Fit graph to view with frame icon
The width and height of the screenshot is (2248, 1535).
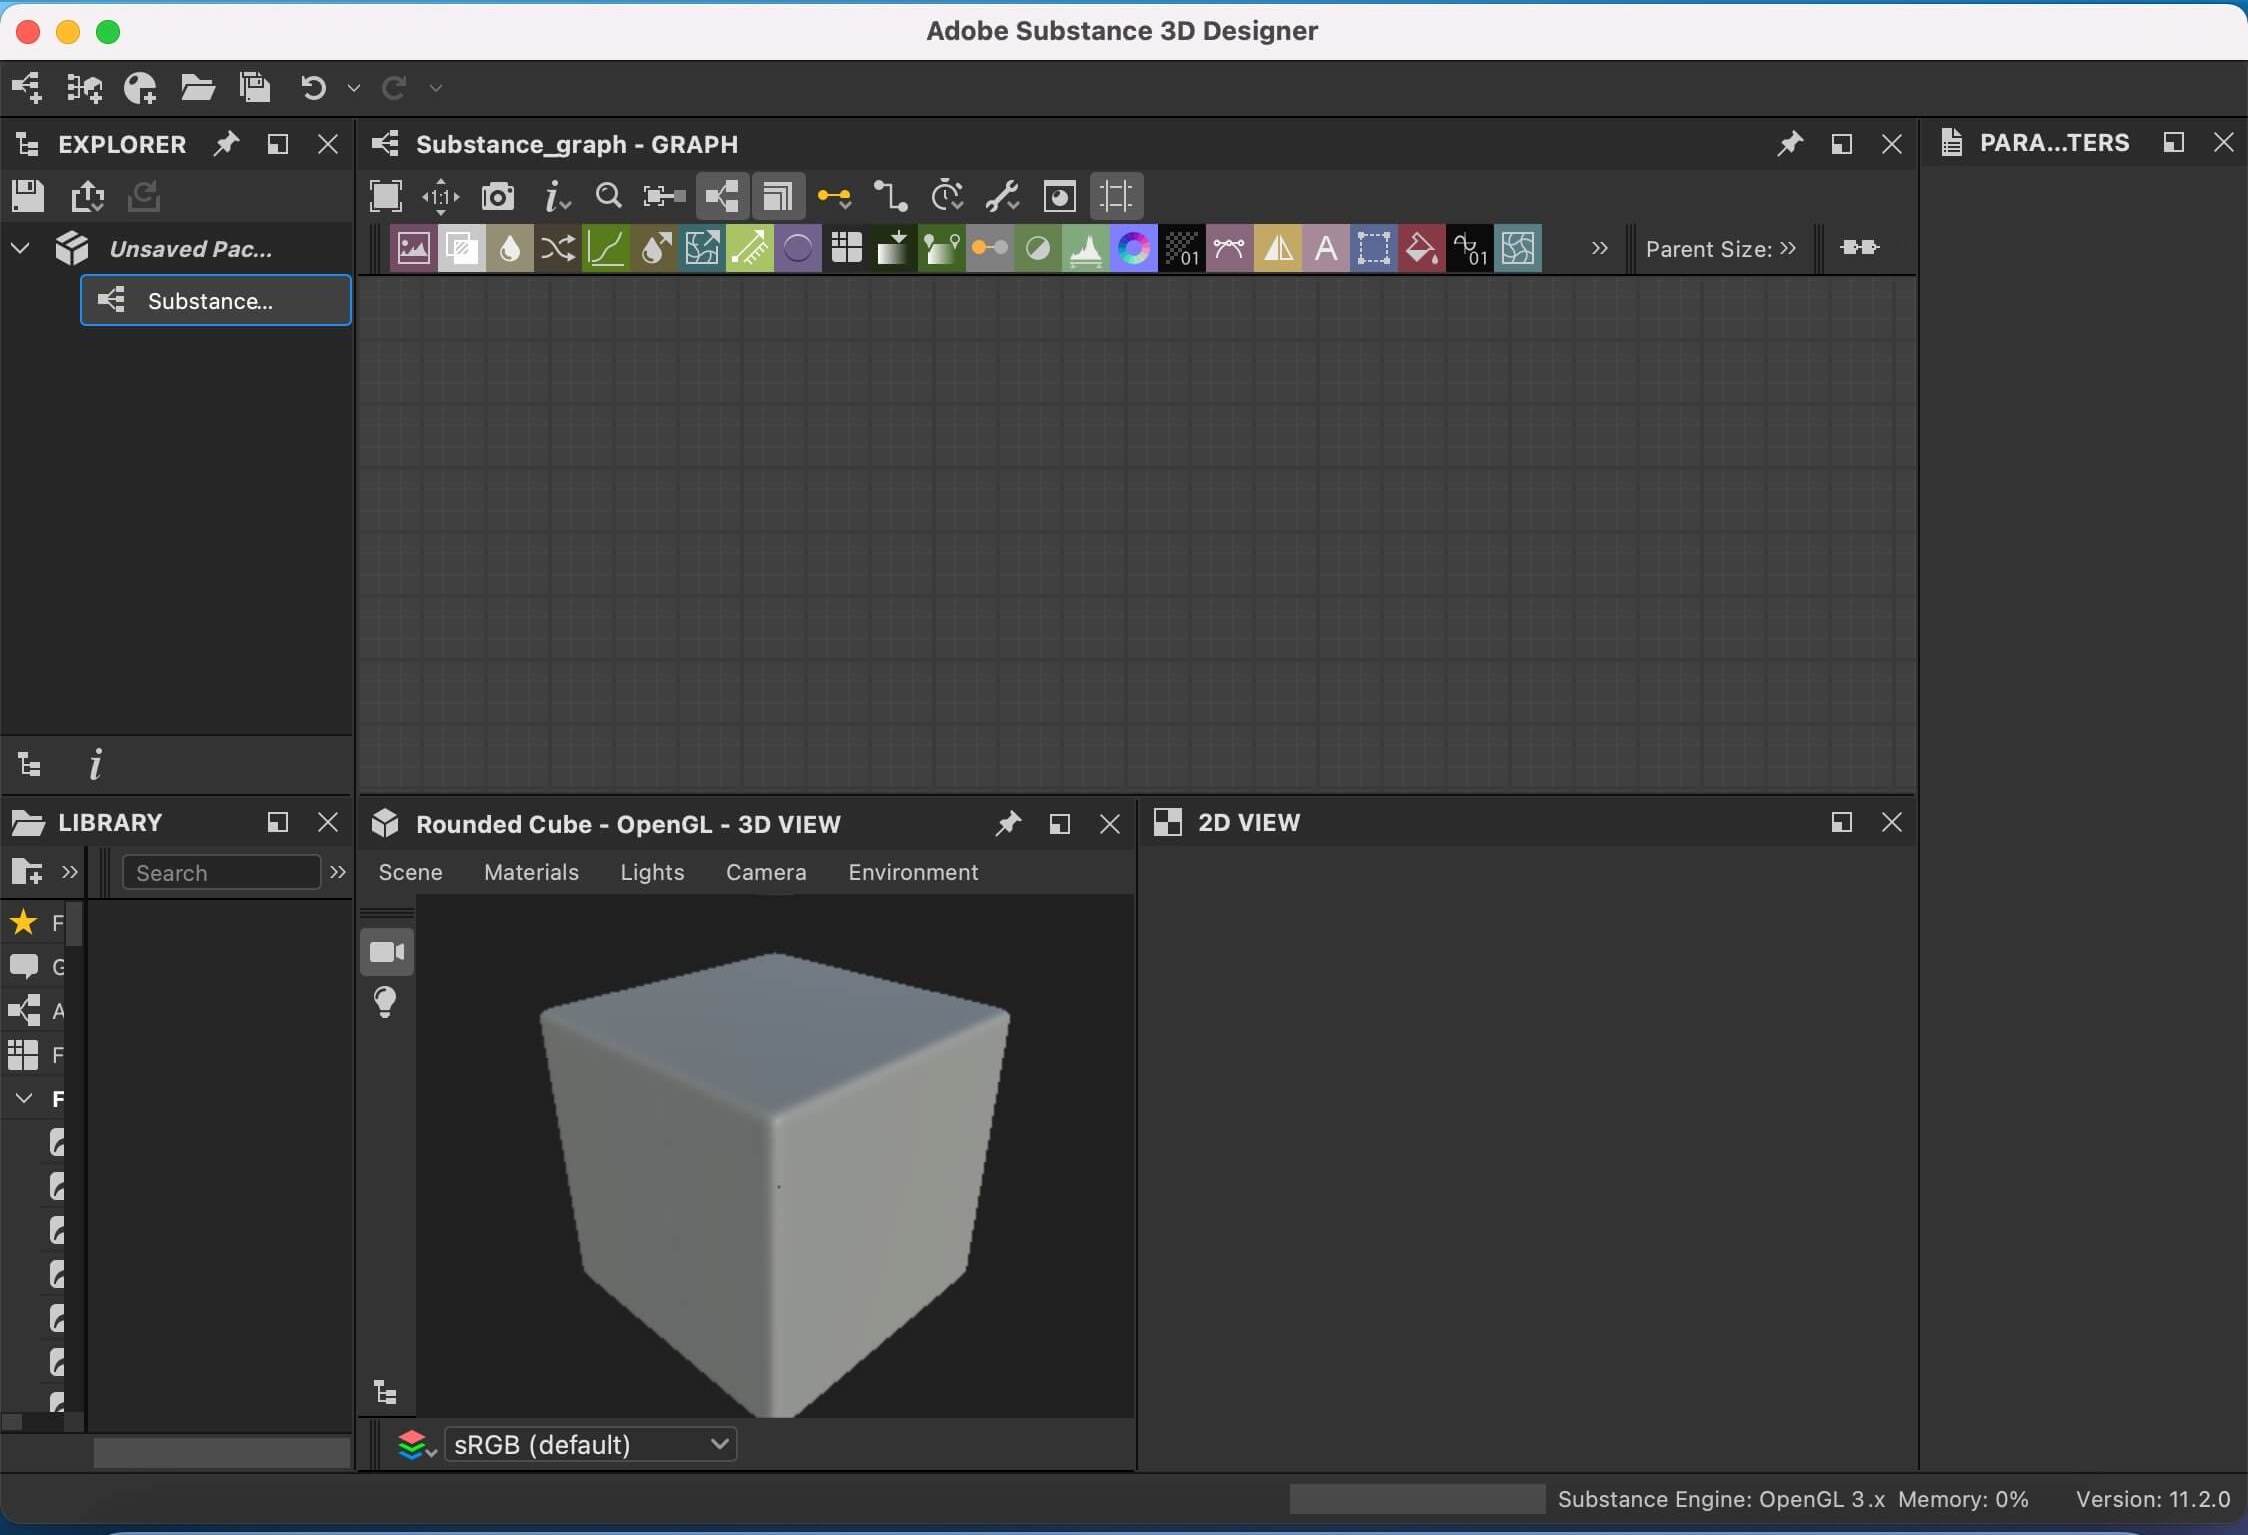pos(386,196)
